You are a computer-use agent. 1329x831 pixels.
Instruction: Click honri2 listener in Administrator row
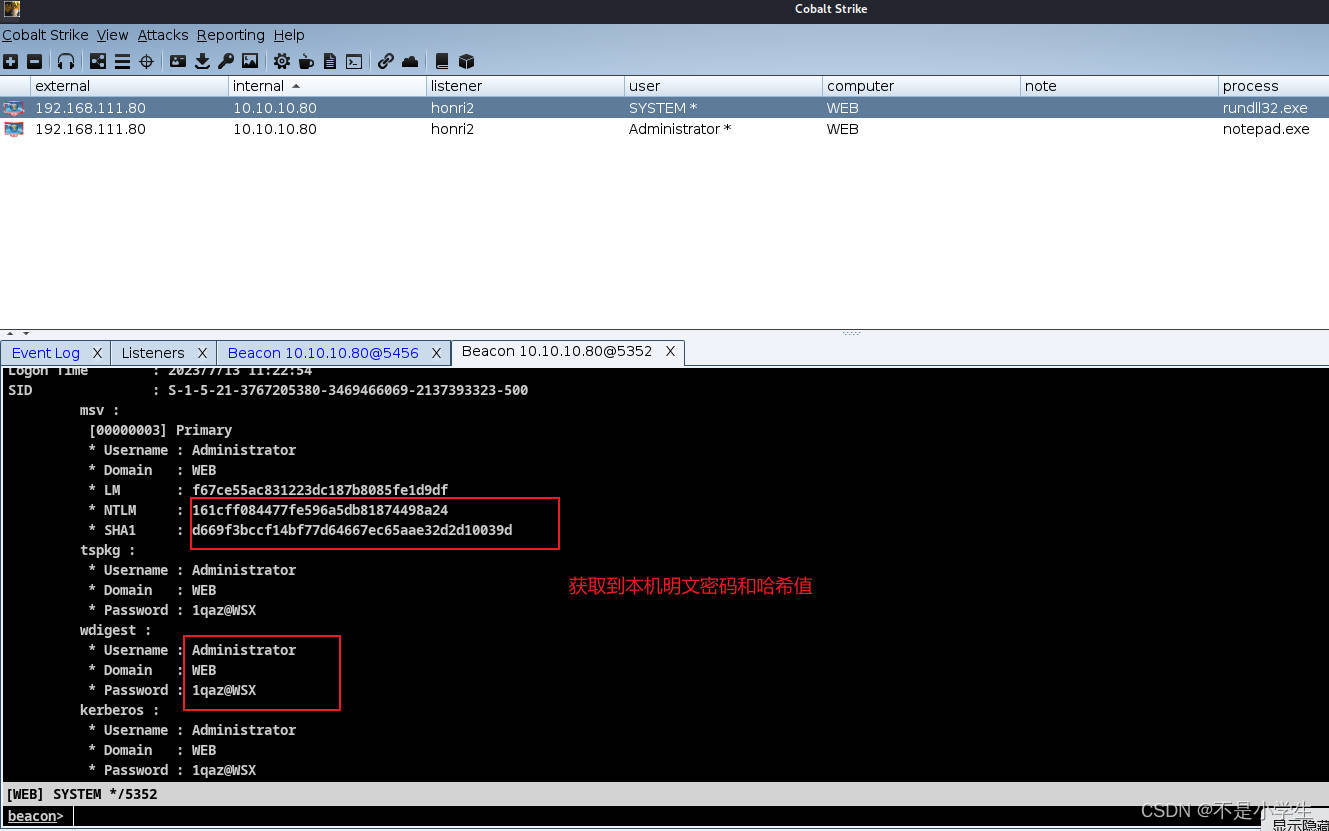tap(452, 129)
